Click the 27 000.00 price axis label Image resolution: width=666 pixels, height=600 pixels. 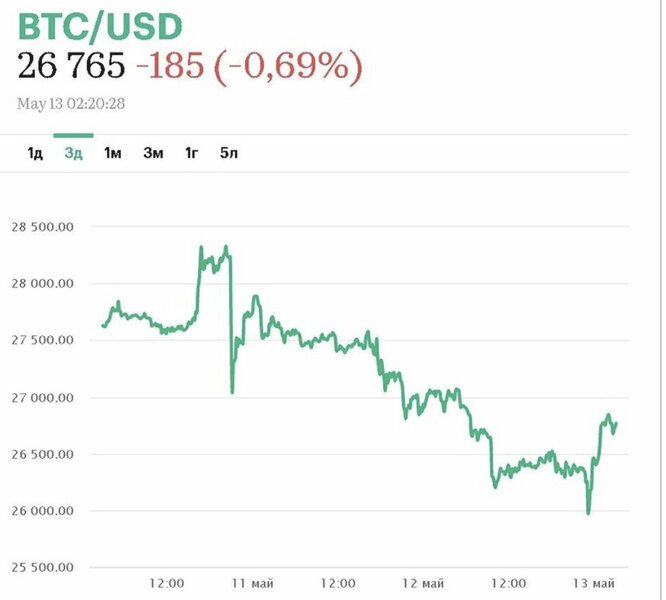pyautogui.click(x=41, y=398)
